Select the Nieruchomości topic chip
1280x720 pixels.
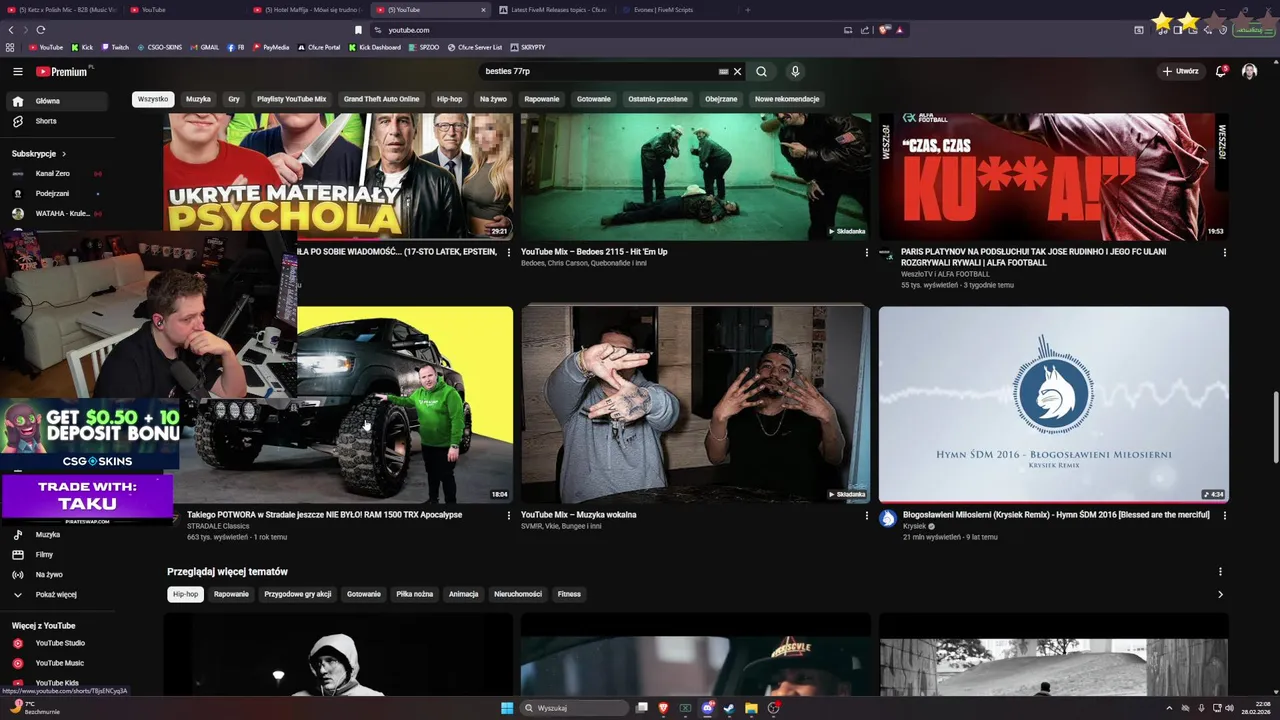[518, 594]
